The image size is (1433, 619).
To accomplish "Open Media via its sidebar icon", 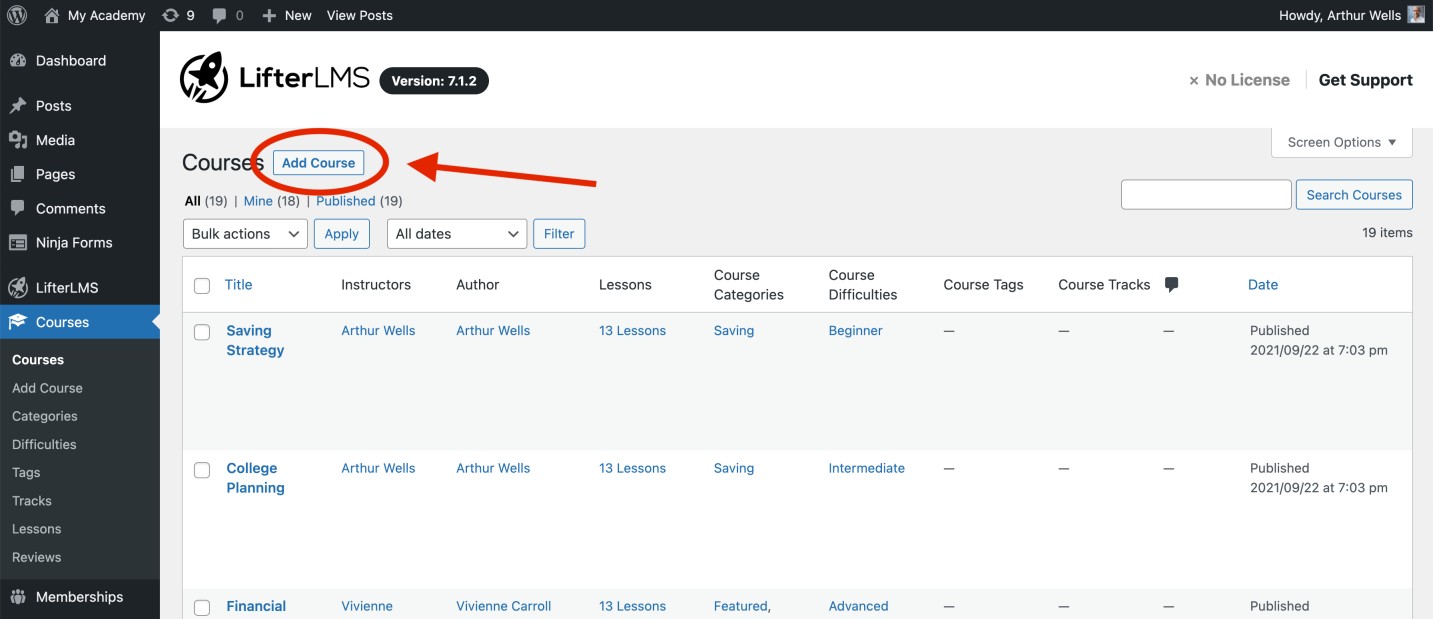I will click(x=17, y=140).
